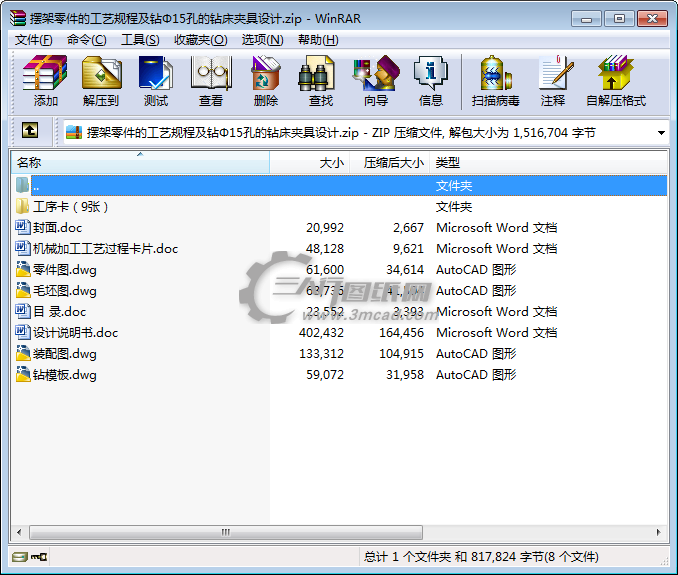
Task: Select the folder 工序卡（9张）
Action: coord(70,207)
